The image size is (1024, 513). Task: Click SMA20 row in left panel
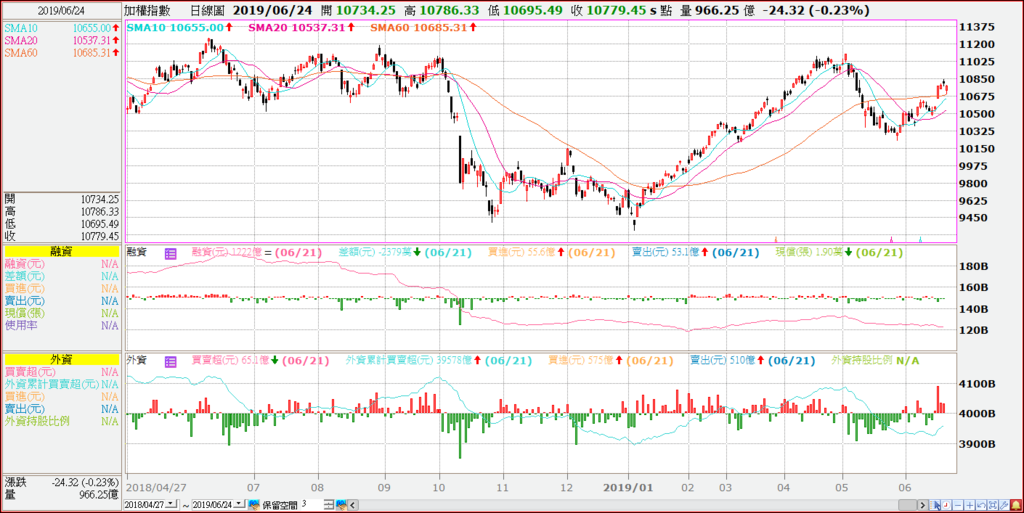click(x=62, y=40)
